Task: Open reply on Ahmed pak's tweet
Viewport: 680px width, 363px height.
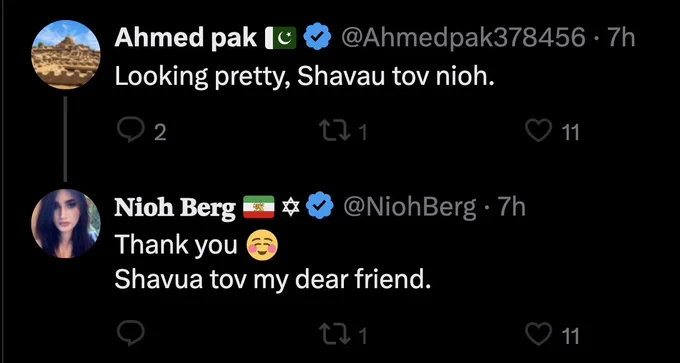Action: (x=131, y=131)
